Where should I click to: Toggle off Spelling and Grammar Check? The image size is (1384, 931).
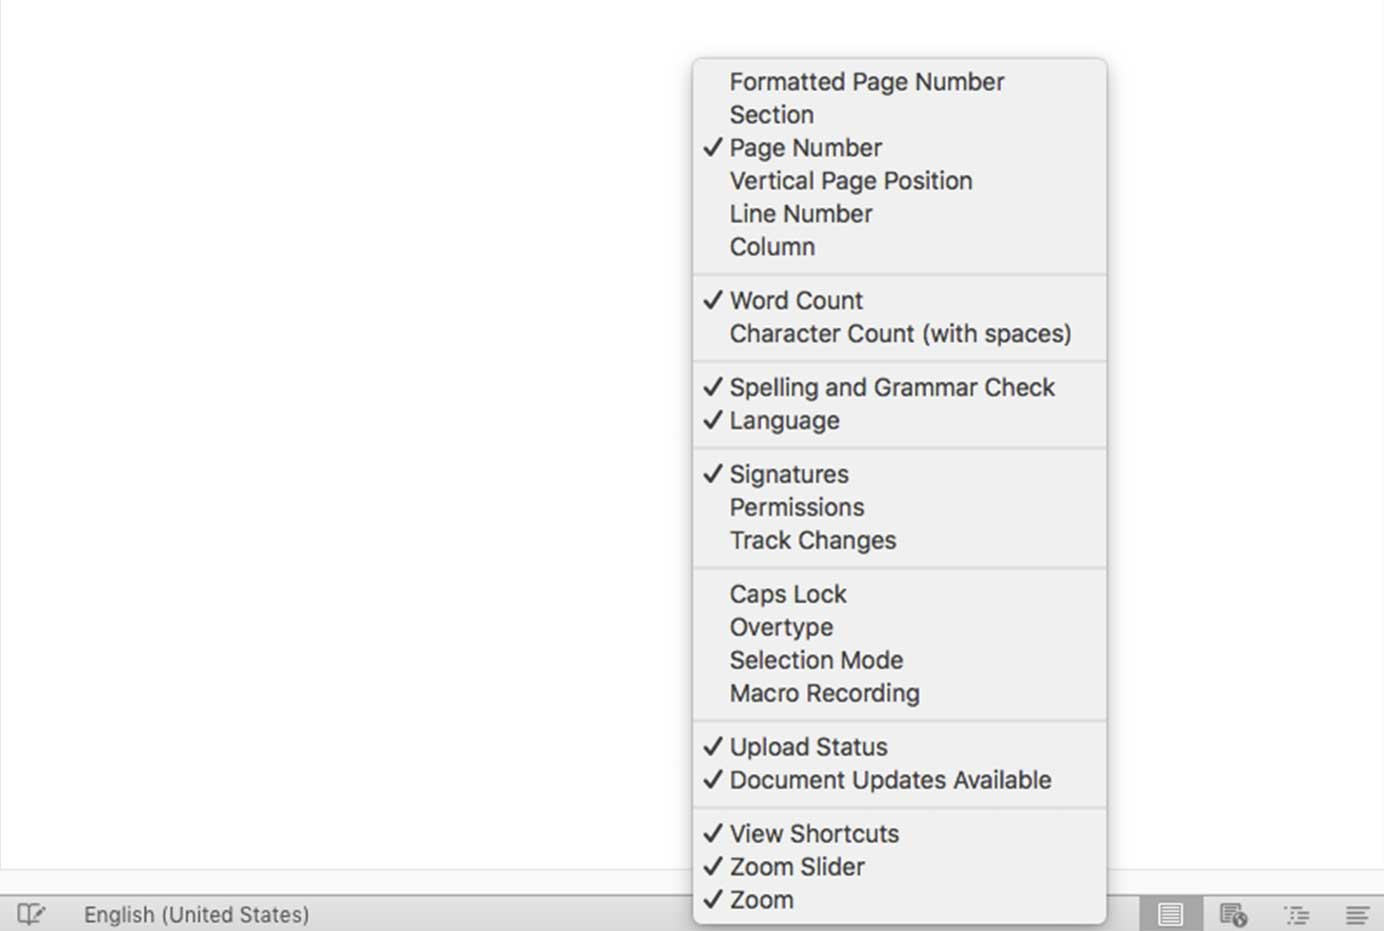[x=891, y=388]
